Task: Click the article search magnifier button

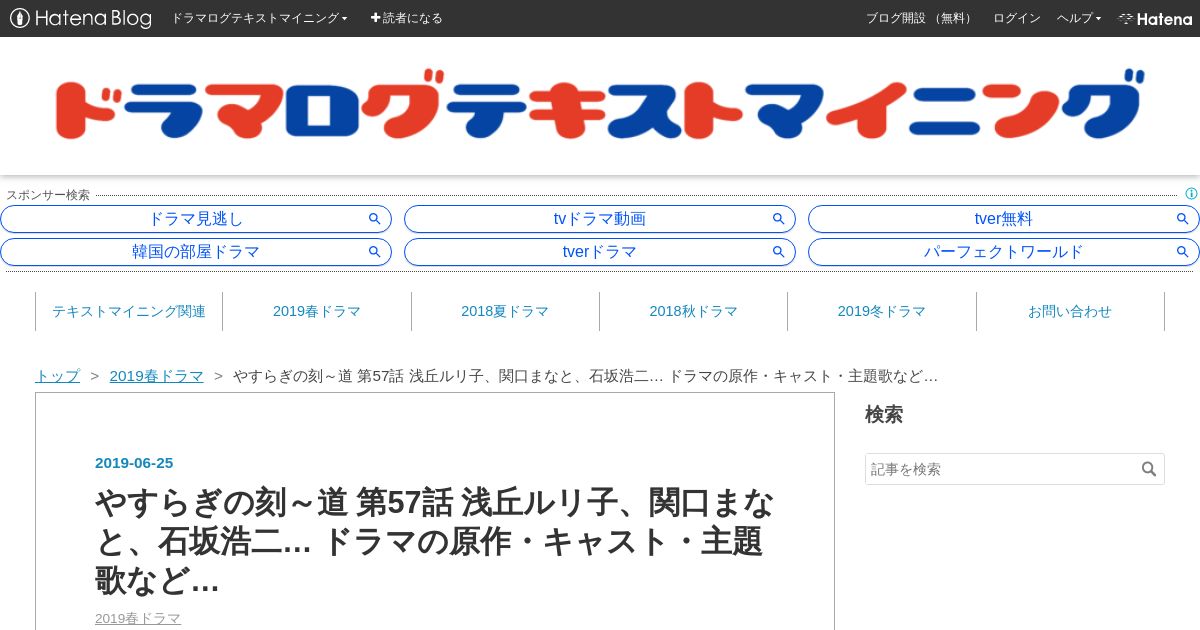Action: click(1149, 469)
